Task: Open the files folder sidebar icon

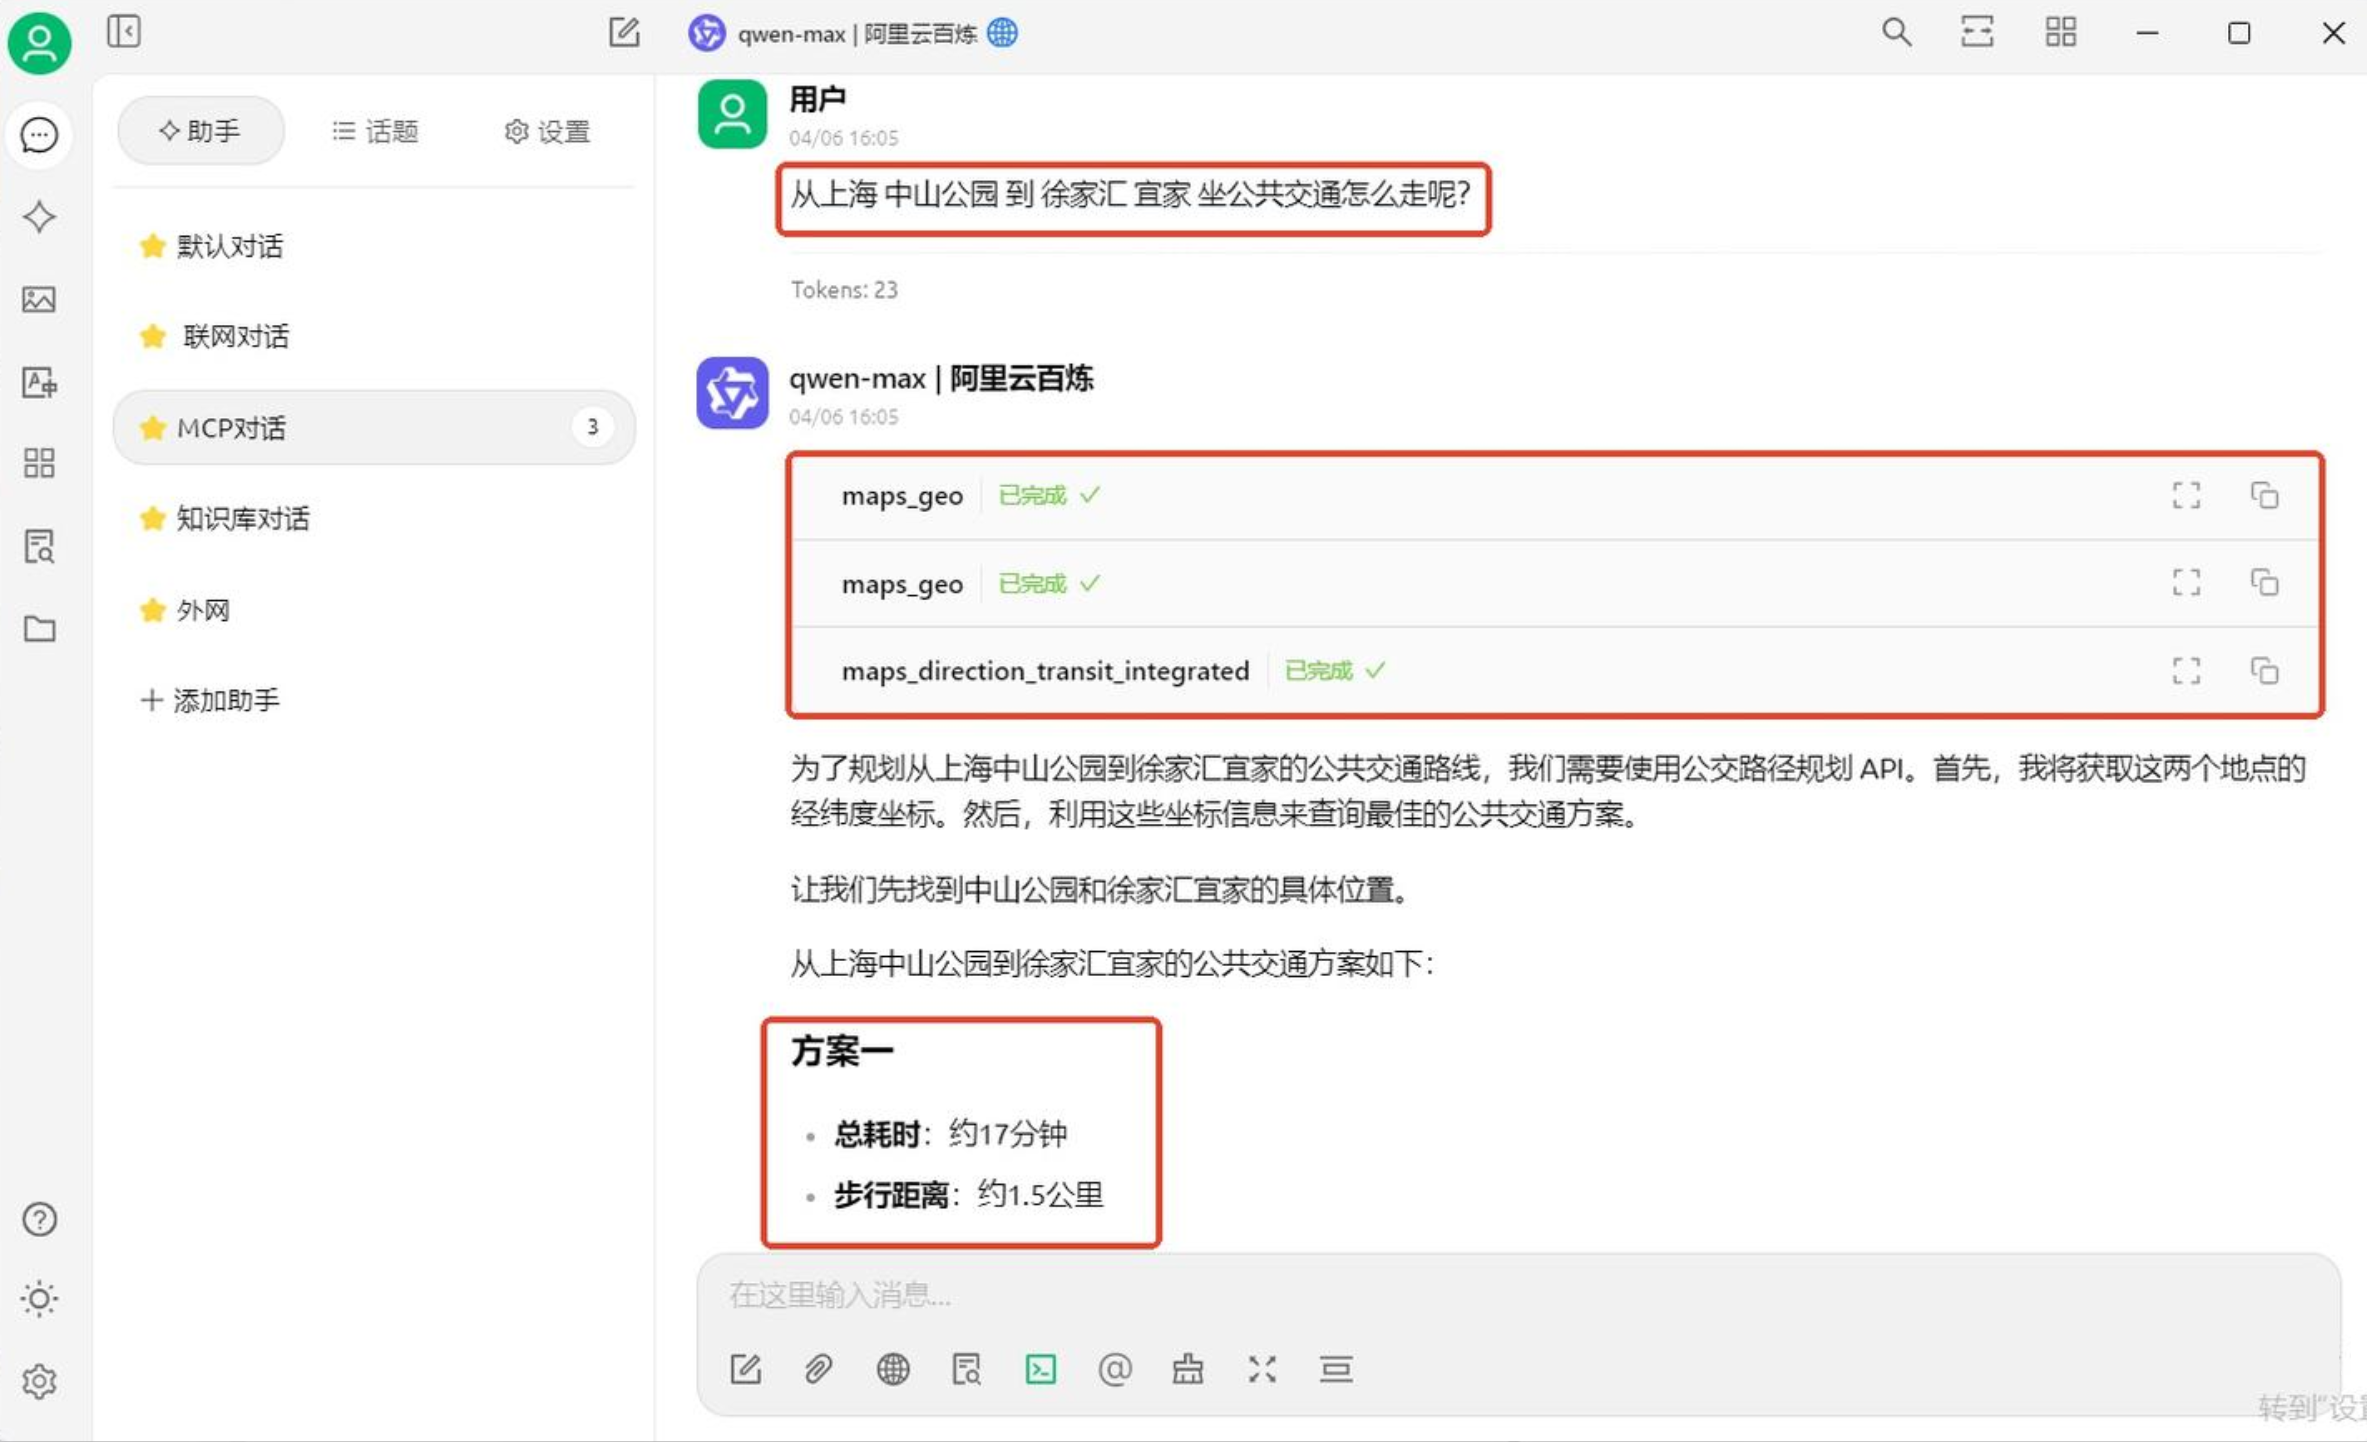Action: point(39,628)
